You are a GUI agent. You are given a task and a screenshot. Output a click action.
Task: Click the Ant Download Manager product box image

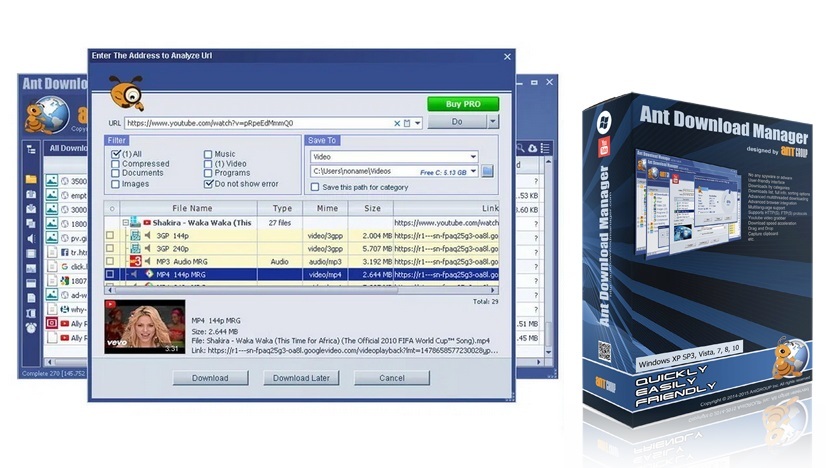point(697,259)
